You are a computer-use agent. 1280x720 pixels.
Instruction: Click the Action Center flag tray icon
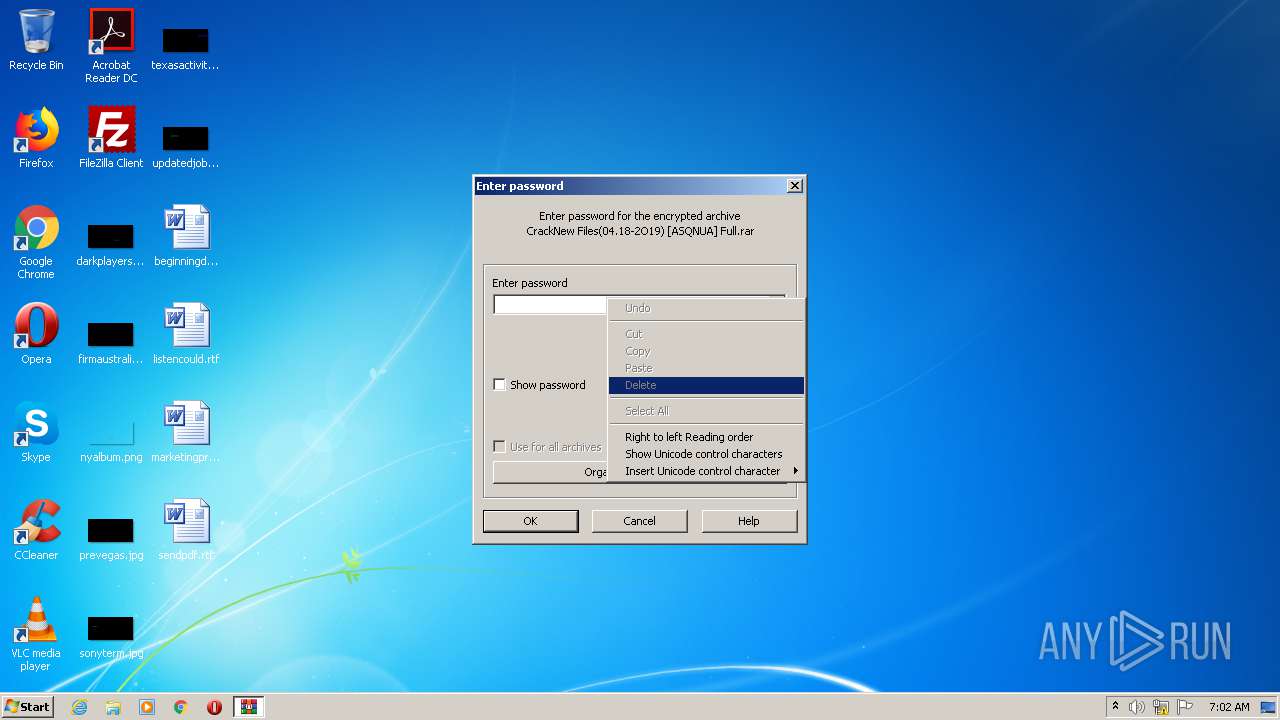pos(1185,707)
